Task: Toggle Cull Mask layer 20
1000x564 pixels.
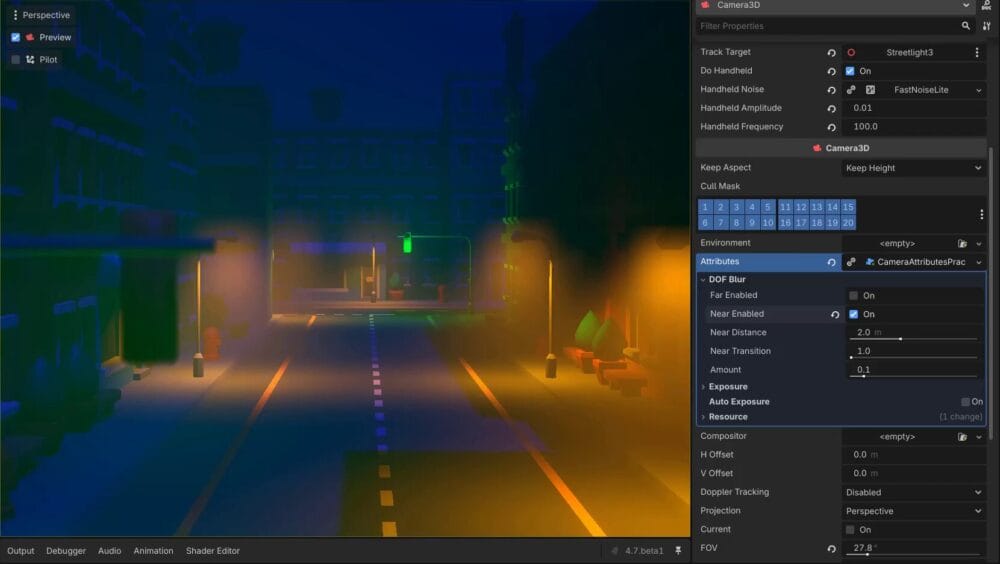Action: [x=848, y=223]
